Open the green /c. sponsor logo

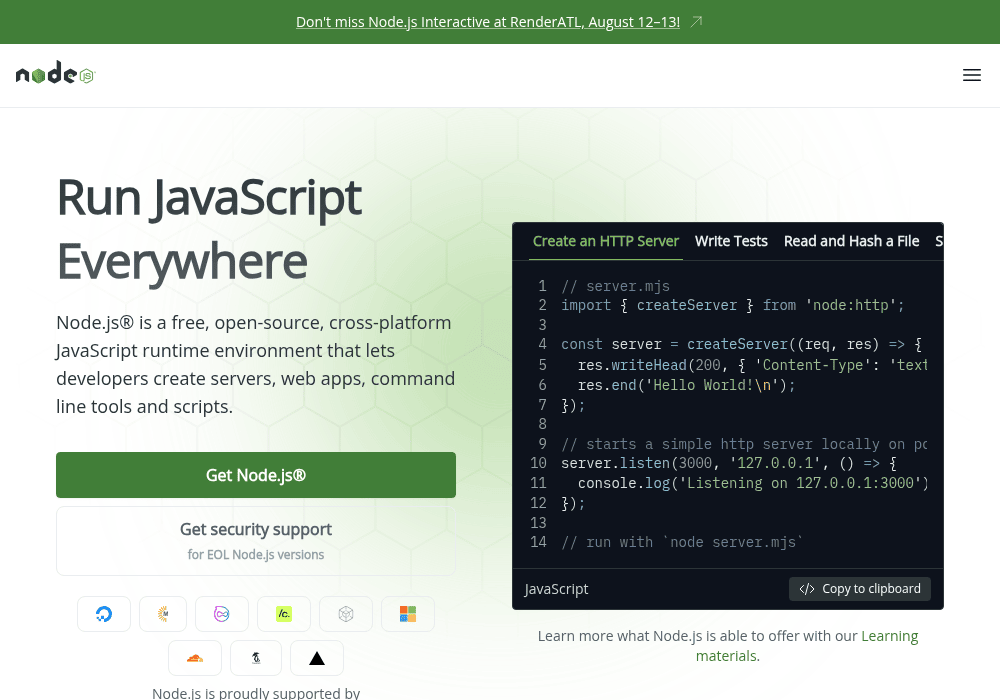pyautogui.click(x=284, y=614)
